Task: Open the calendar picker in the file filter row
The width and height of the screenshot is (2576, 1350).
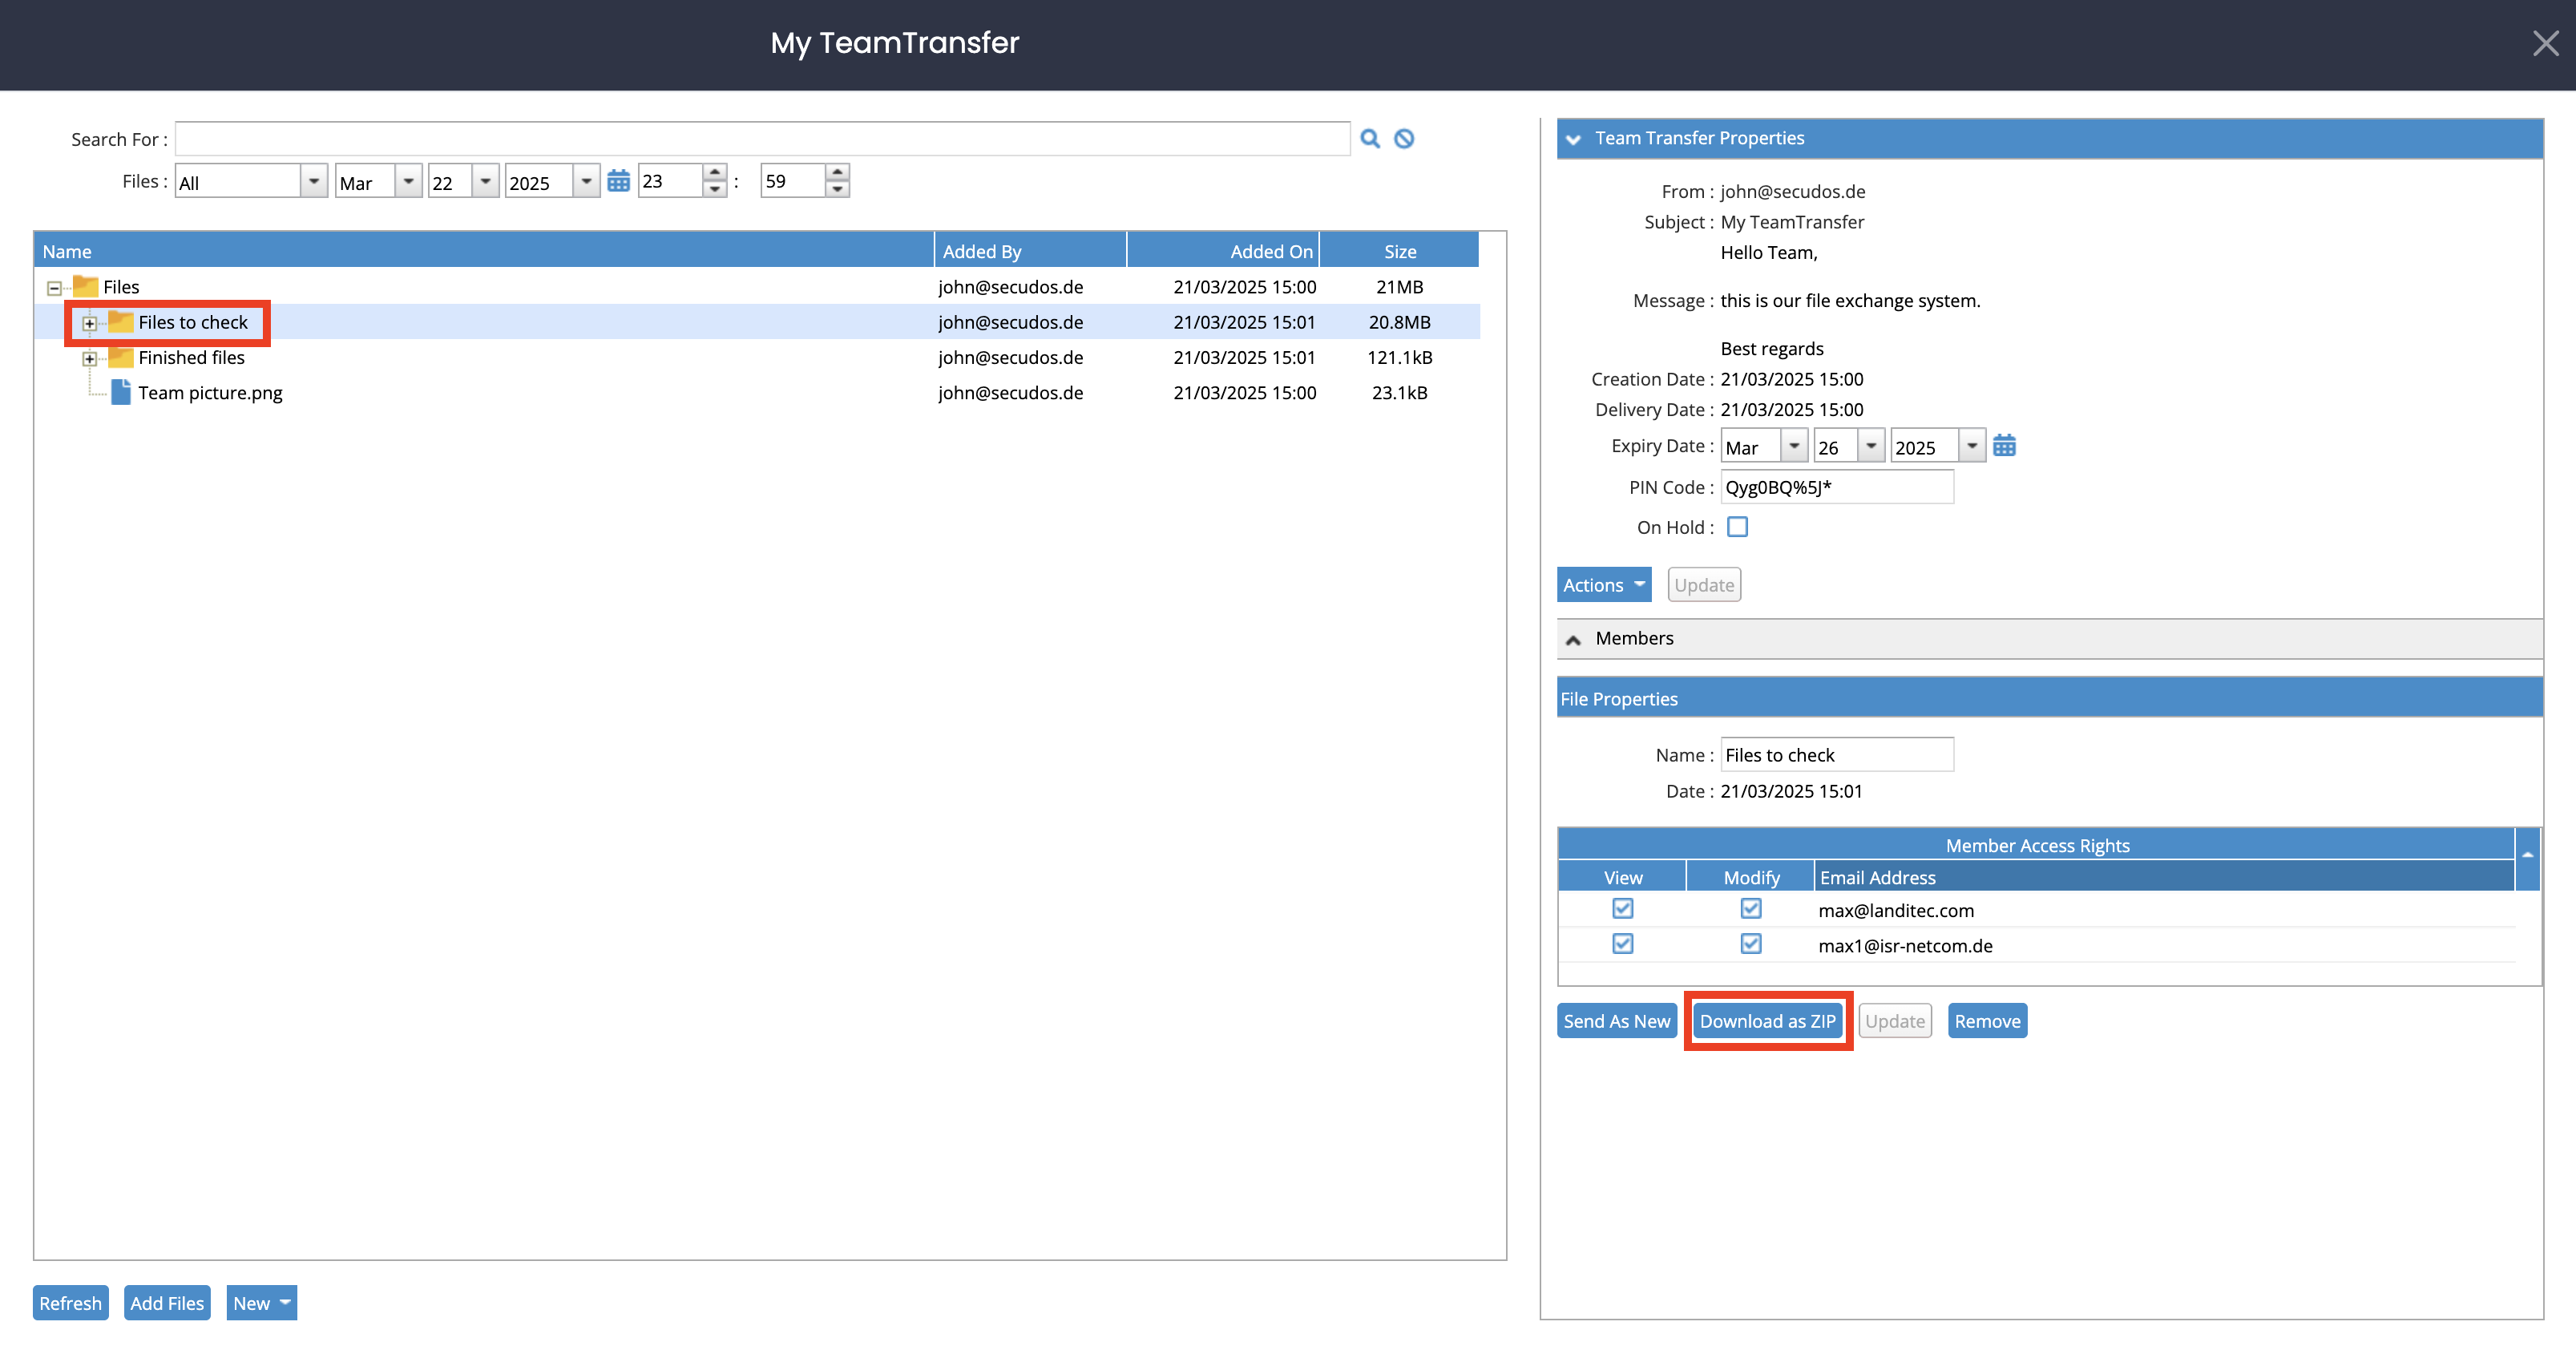Action: (619, 180)
